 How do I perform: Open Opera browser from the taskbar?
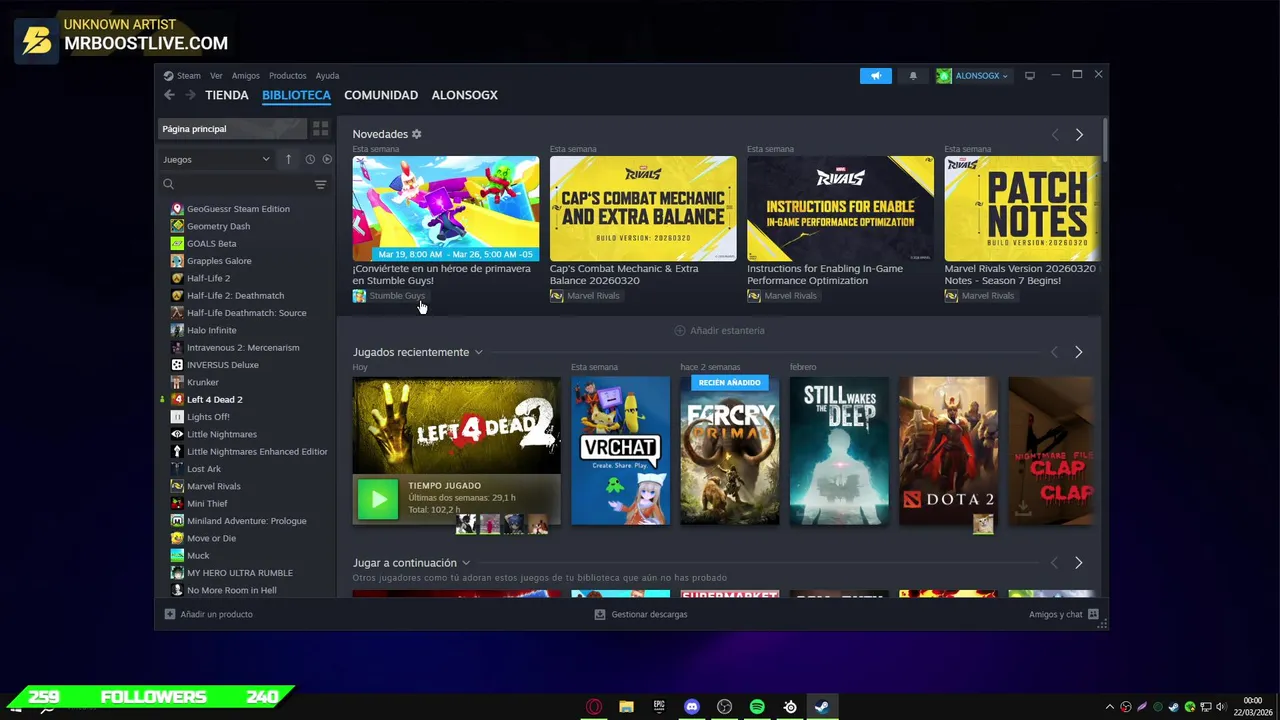(594, 707)
